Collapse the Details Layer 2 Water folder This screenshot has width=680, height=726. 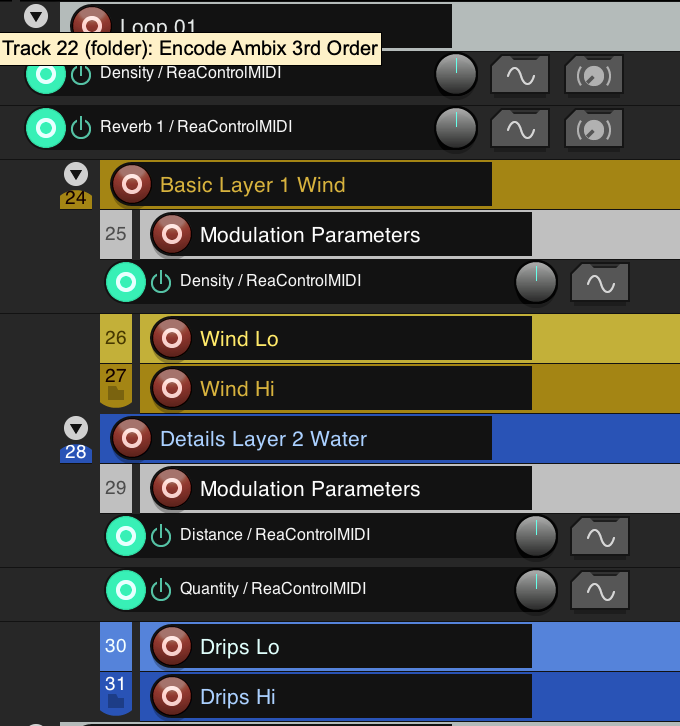click(76, 428)
